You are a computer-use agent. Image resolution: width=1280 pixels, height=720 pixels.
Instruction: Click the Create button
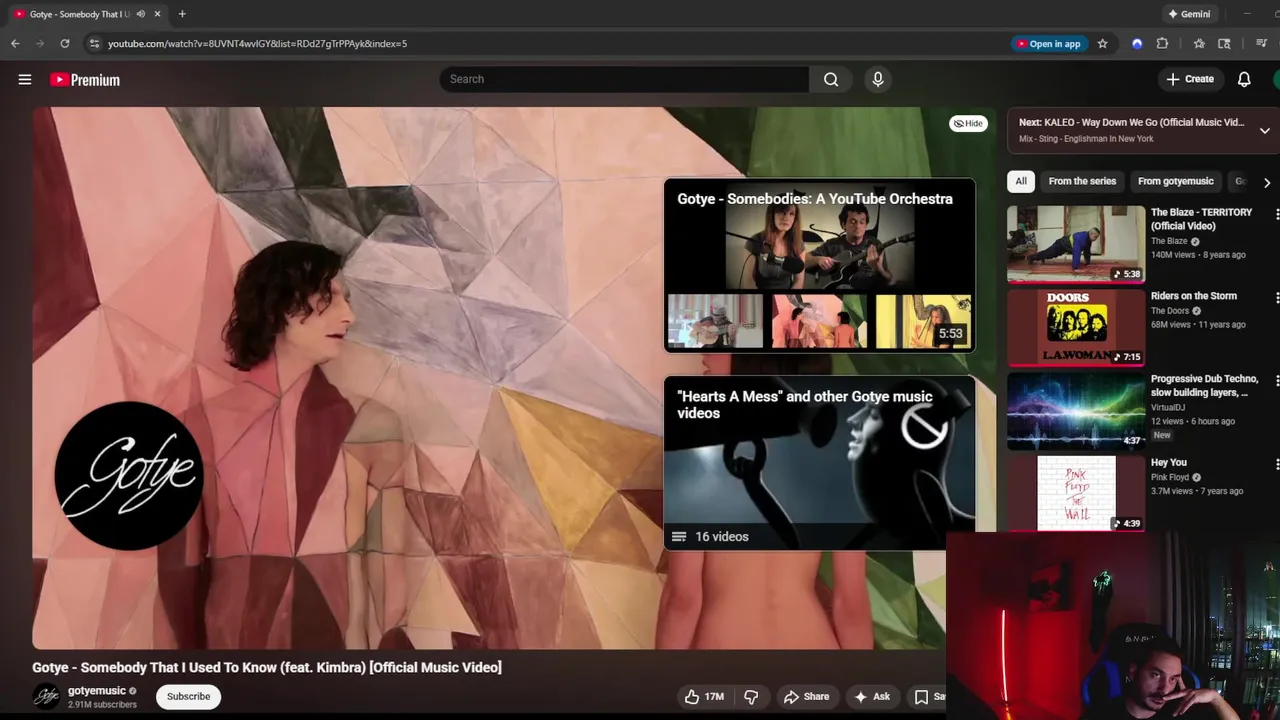[x=1190, y=79]
